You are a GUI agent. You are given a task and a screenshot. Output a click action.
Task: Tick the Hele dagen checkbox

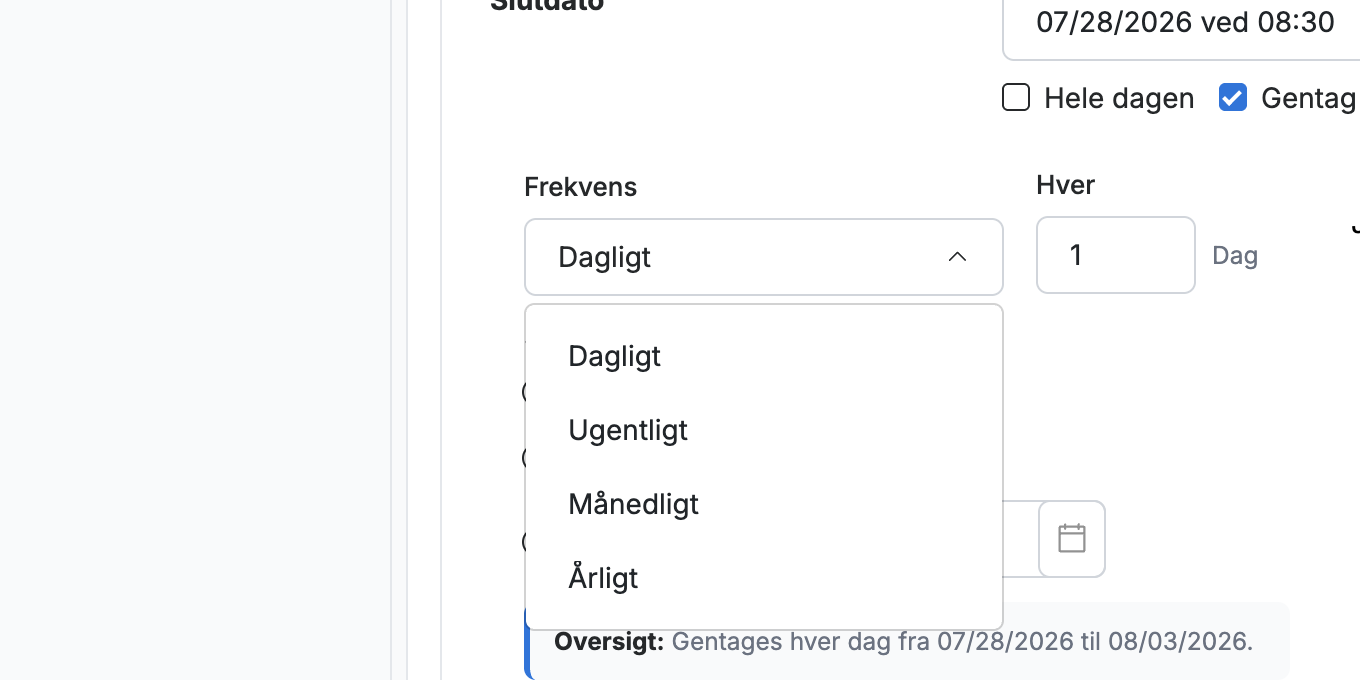[x=1016, y=98]
